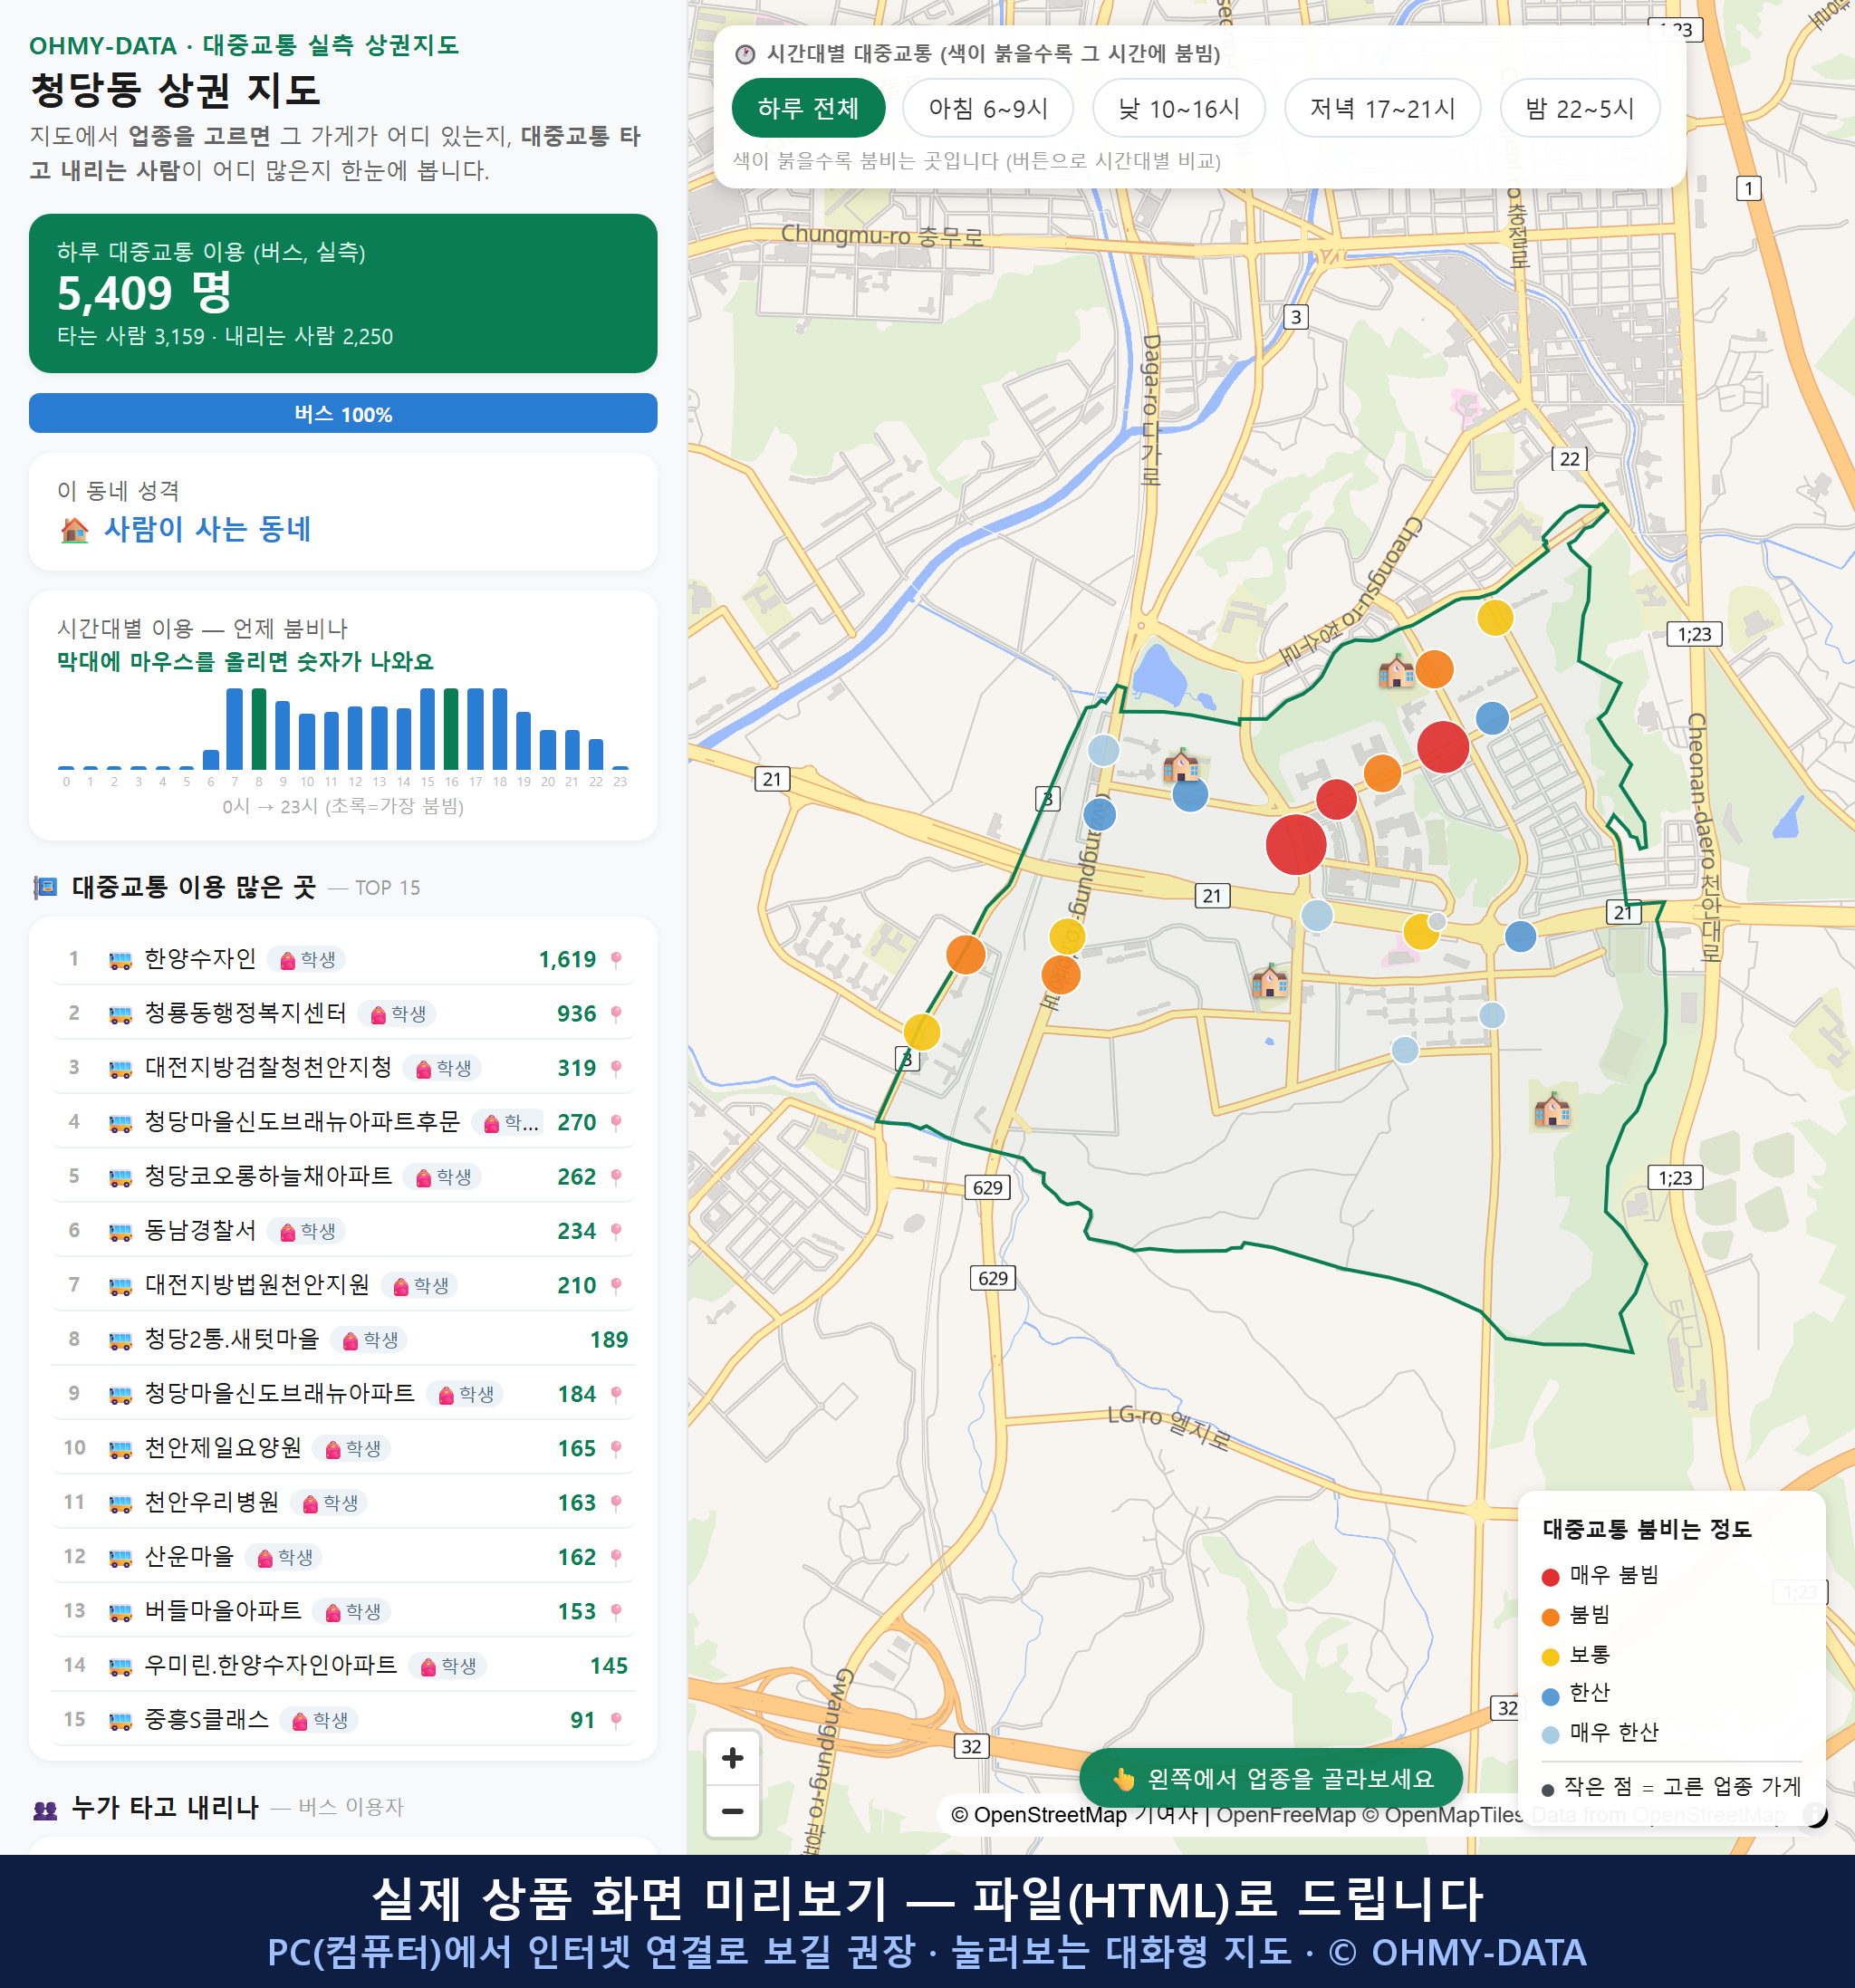The height and width of the screenshot is (1988, 1855).
Task: Switch to the 낮 10~16시 filter
Action: (x=1179, y=108)
